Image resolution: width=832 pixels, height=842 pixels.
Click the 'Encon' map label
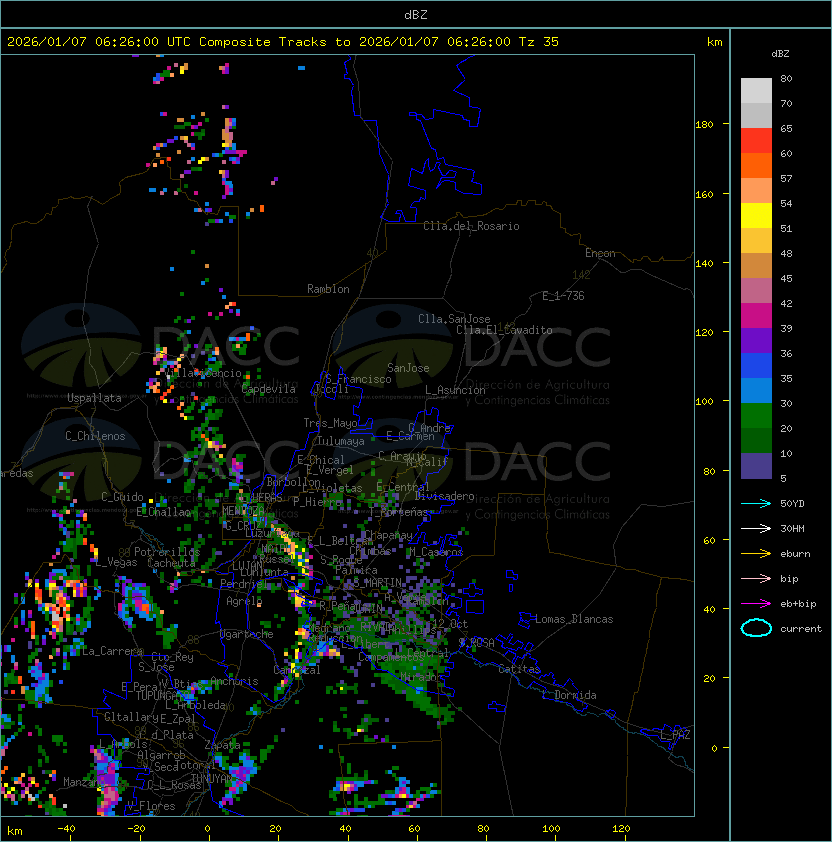[x=600, y=253]
